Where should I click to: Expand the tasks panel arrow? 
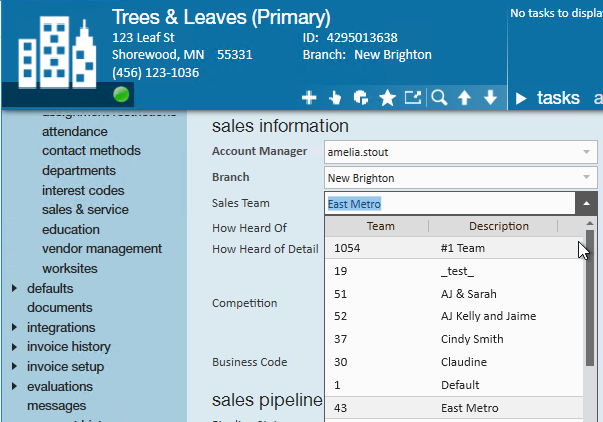tap(521, 98)
